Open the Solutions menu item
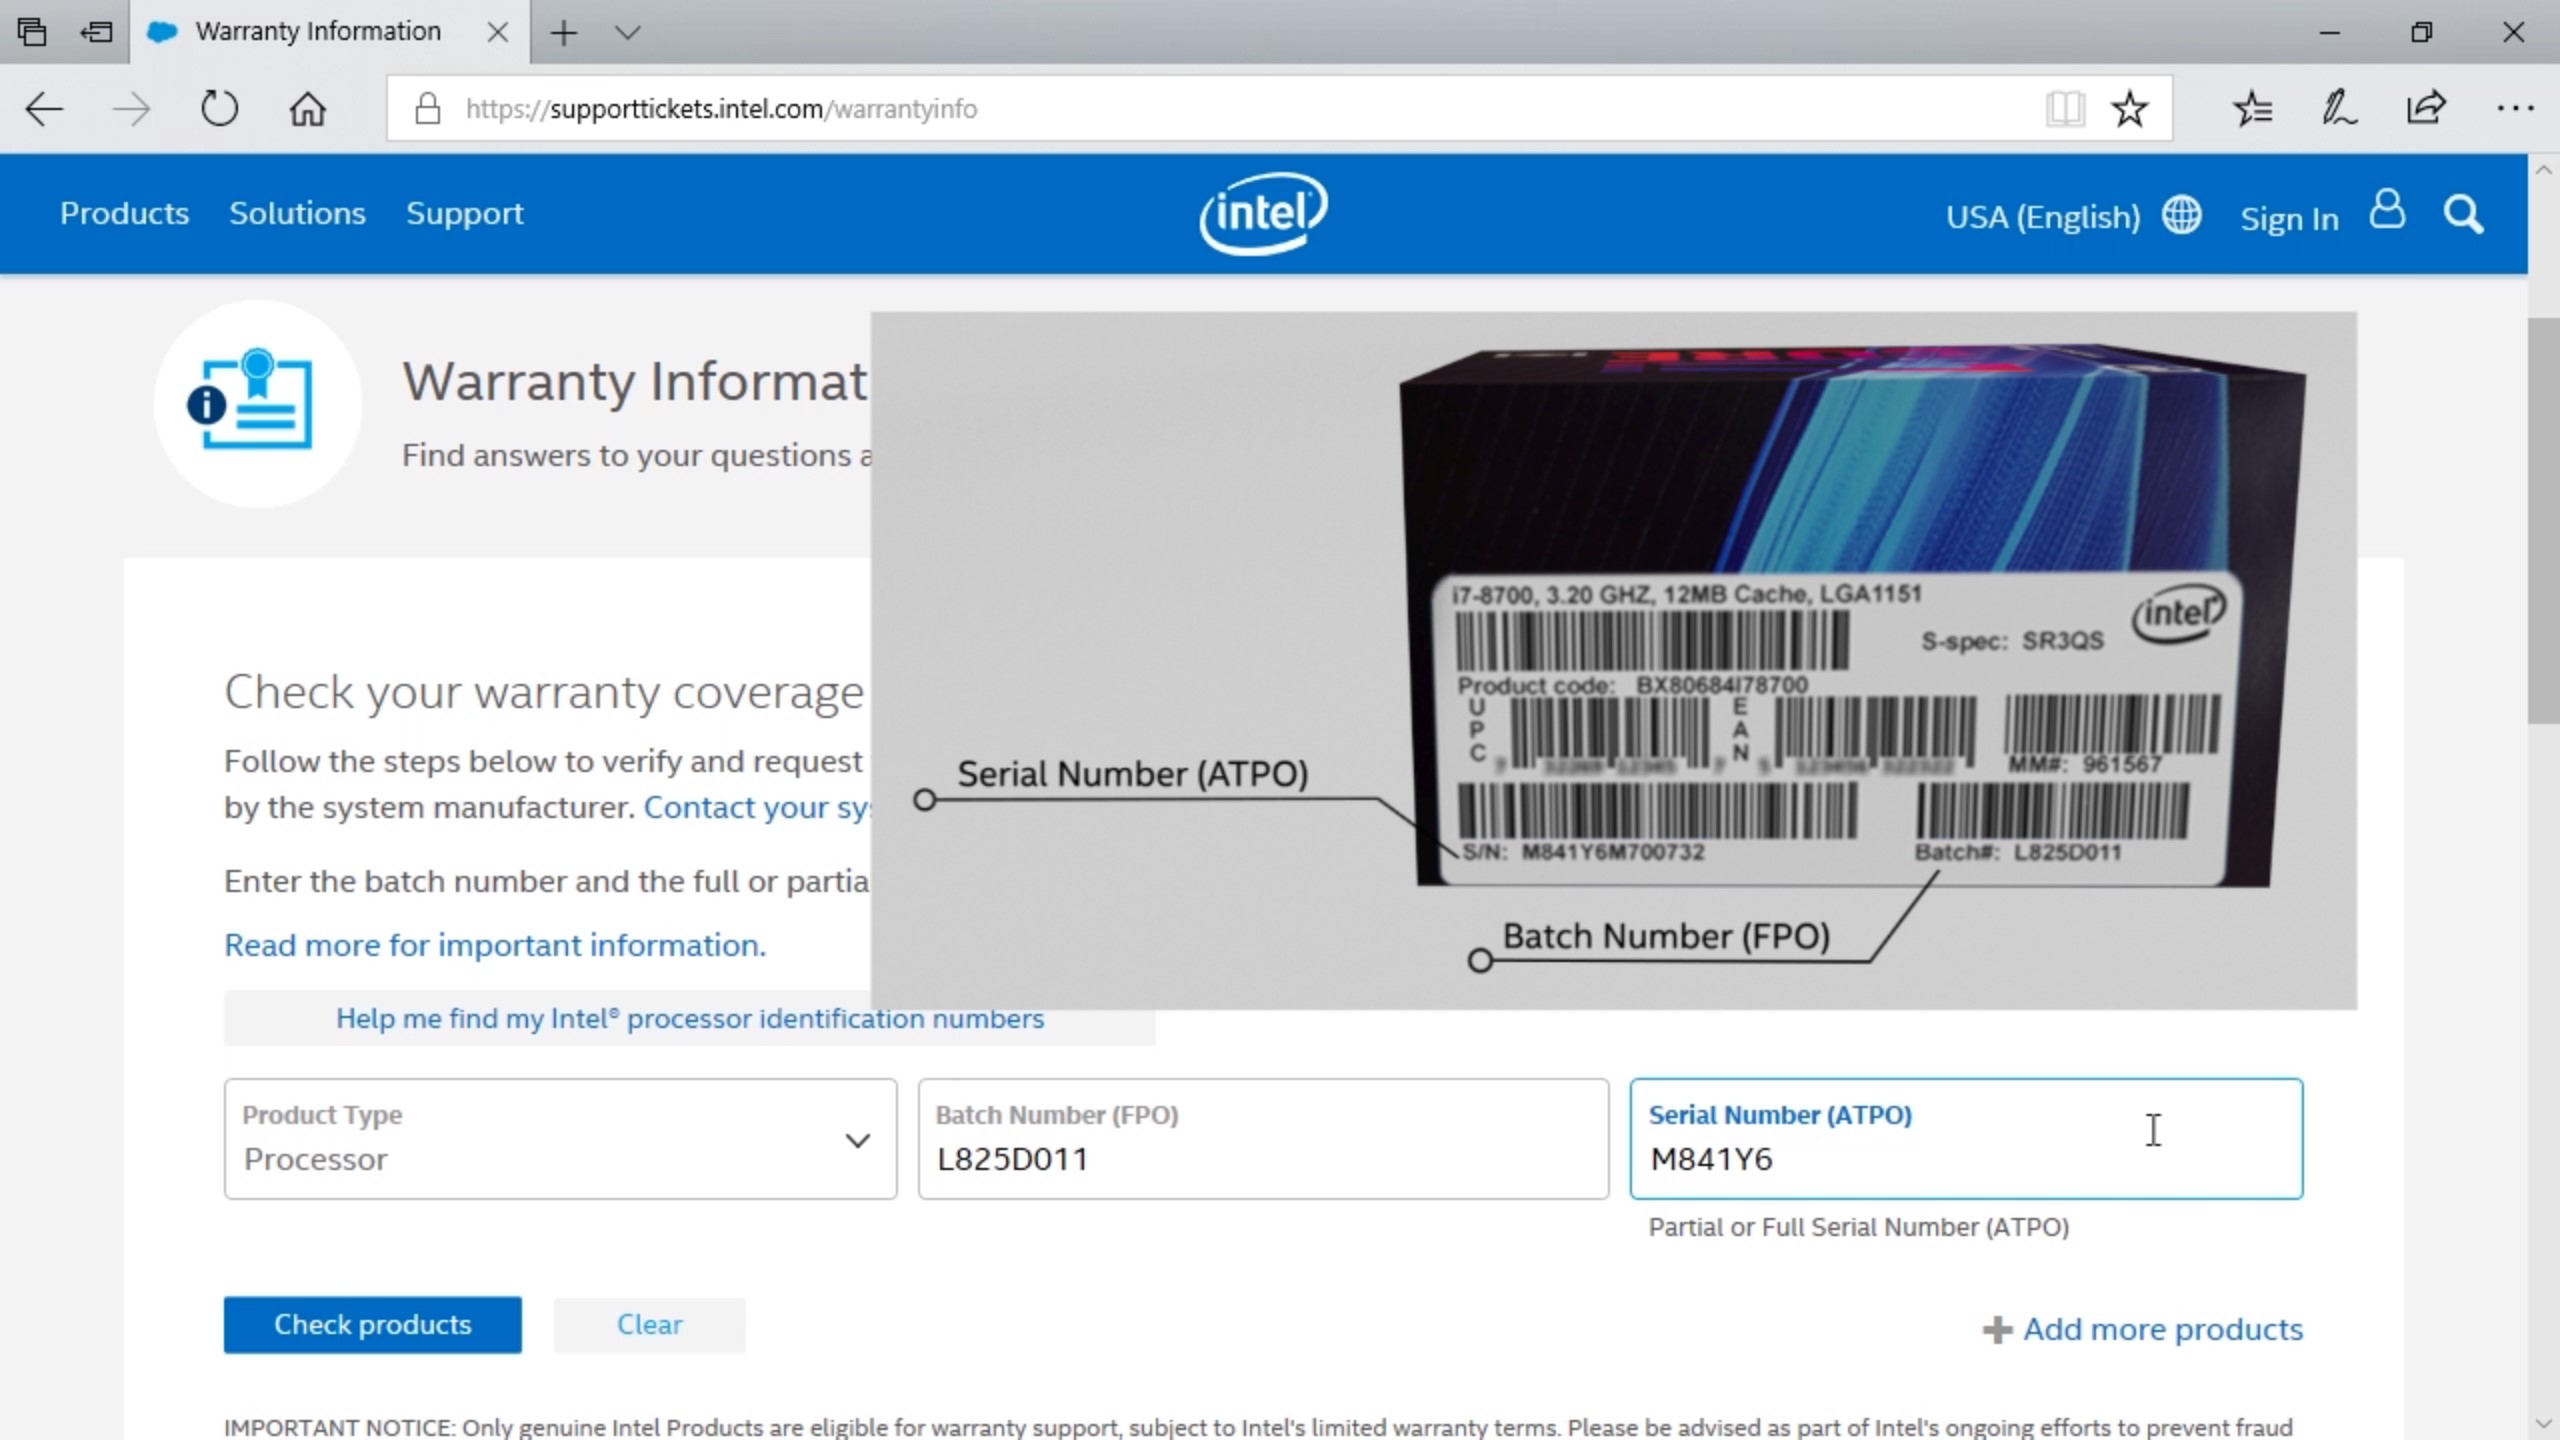 [x=297, y=213]
